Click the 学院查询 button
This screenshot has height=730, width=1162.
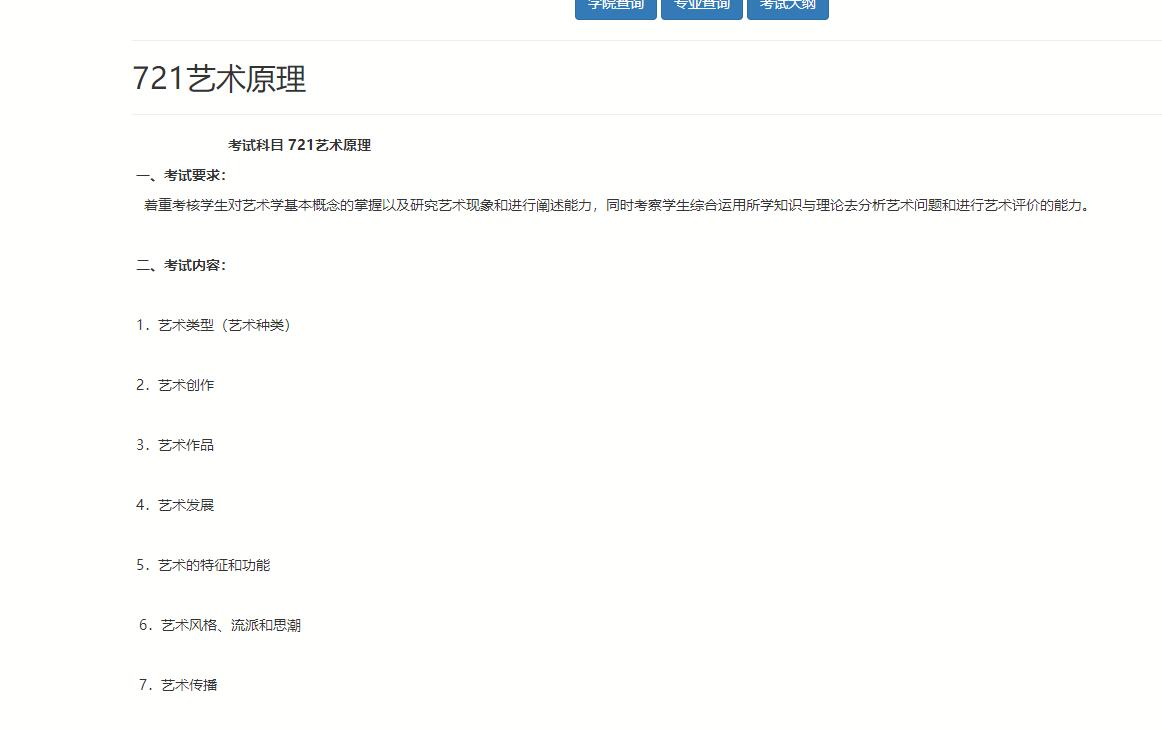(615, 6)
